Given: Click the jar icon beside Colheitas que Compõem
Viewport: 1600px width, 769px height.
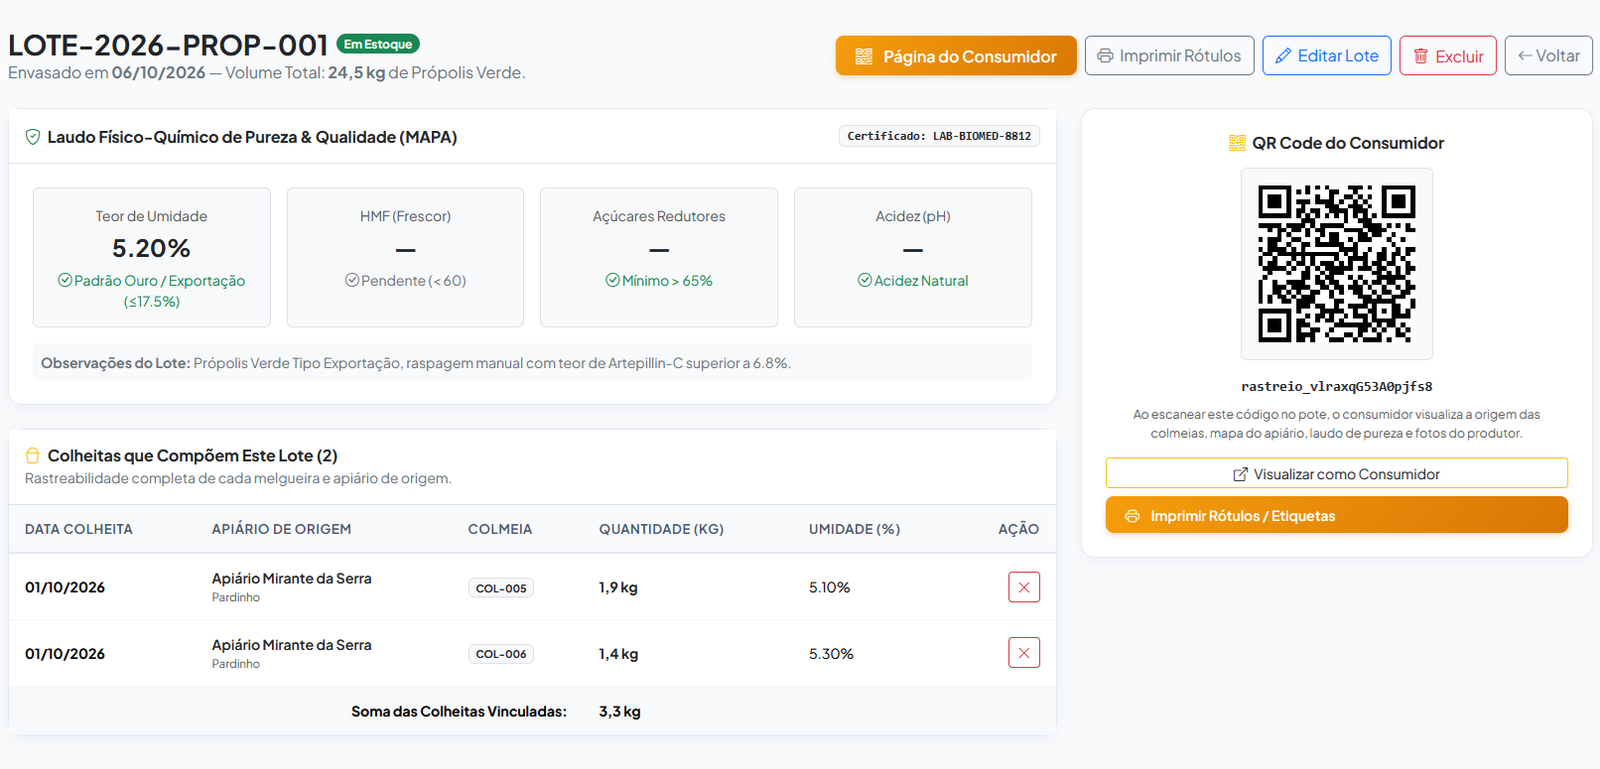Looking at the screenshot, I should click(33, 456).
